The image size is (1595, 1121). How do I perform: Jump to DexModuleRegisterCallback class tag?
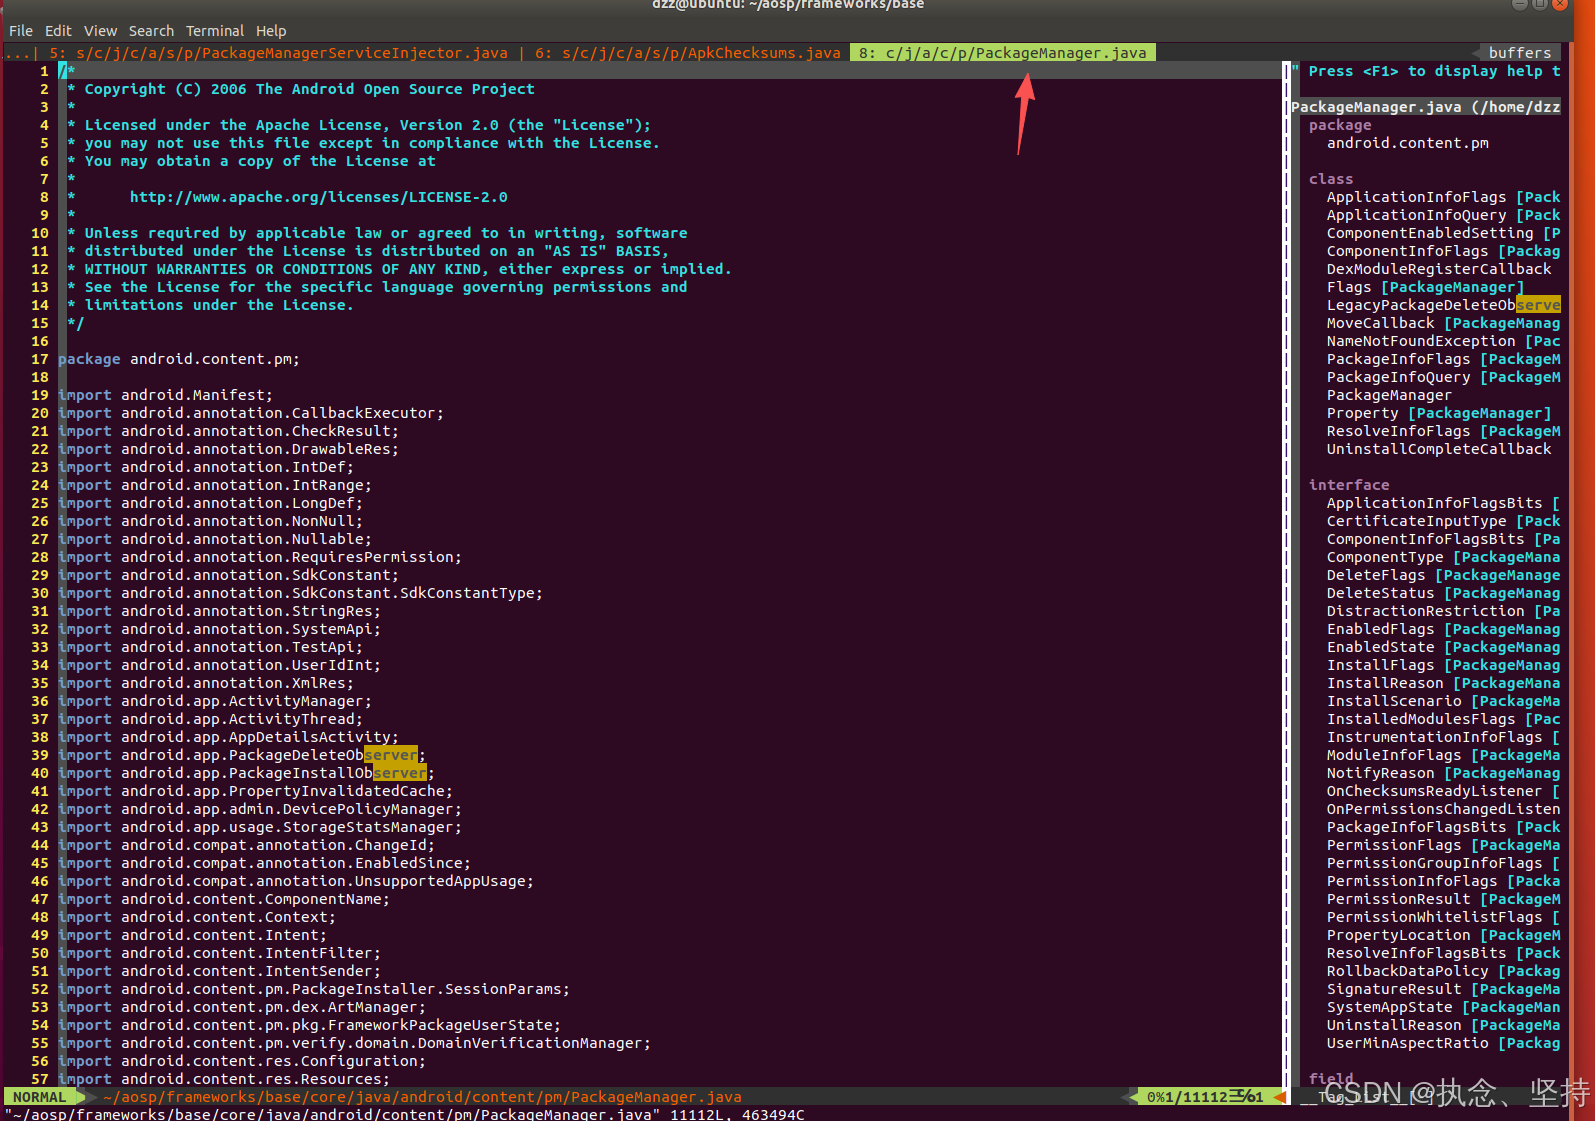[x=1439, y=269]
